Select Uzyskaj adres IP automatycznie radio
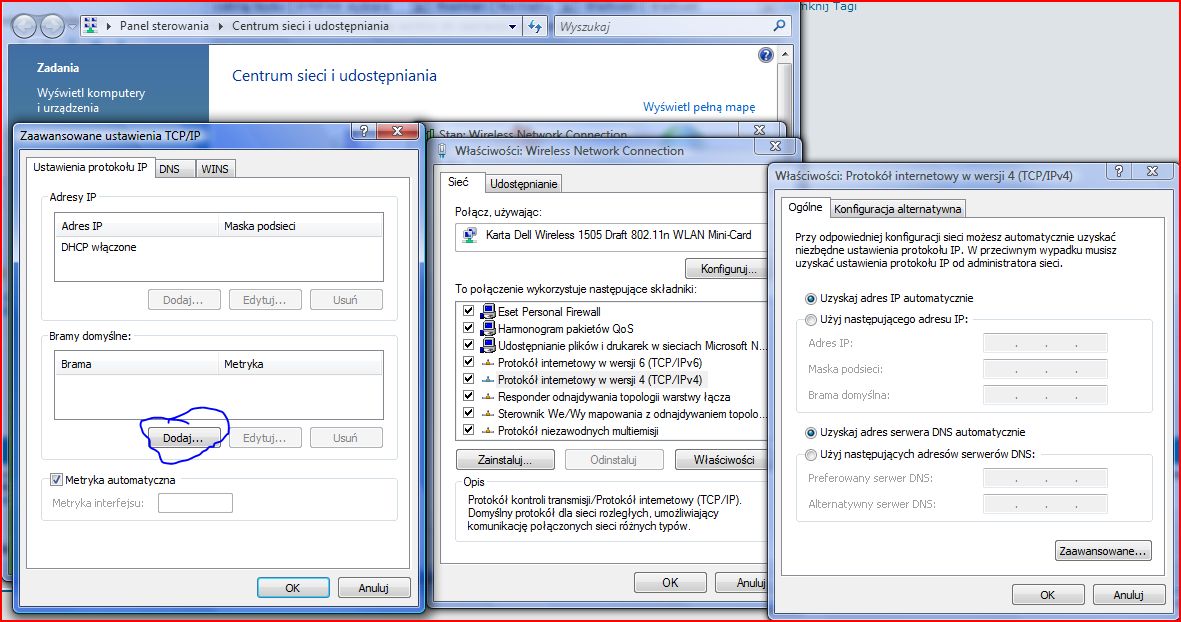 point(810,298)
